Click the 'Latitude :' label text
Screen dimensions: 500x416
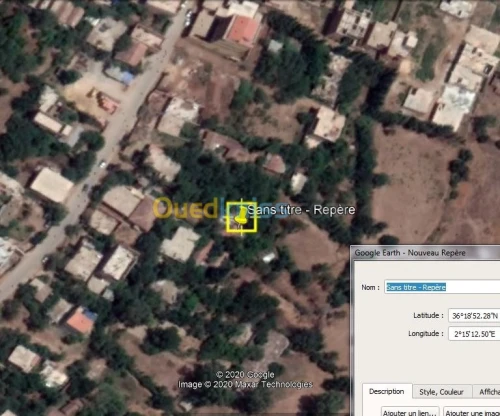(x=428, y=315)
